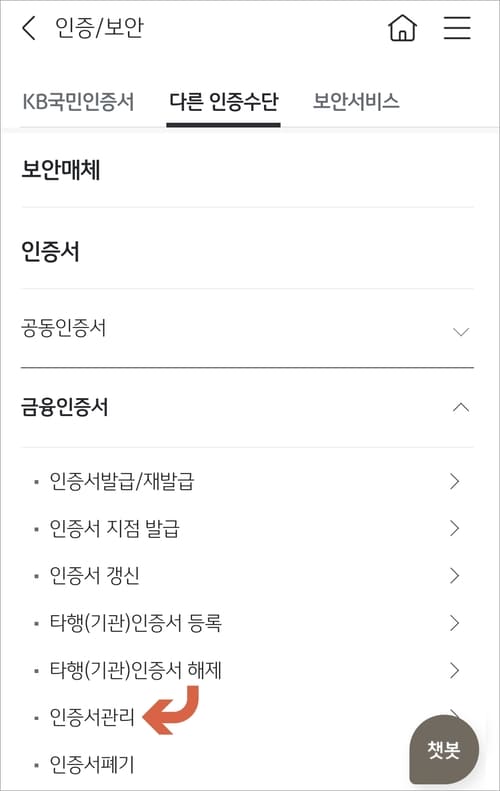
Task: Expand the 공동인증서 section chevron
Action: point(461,332)
